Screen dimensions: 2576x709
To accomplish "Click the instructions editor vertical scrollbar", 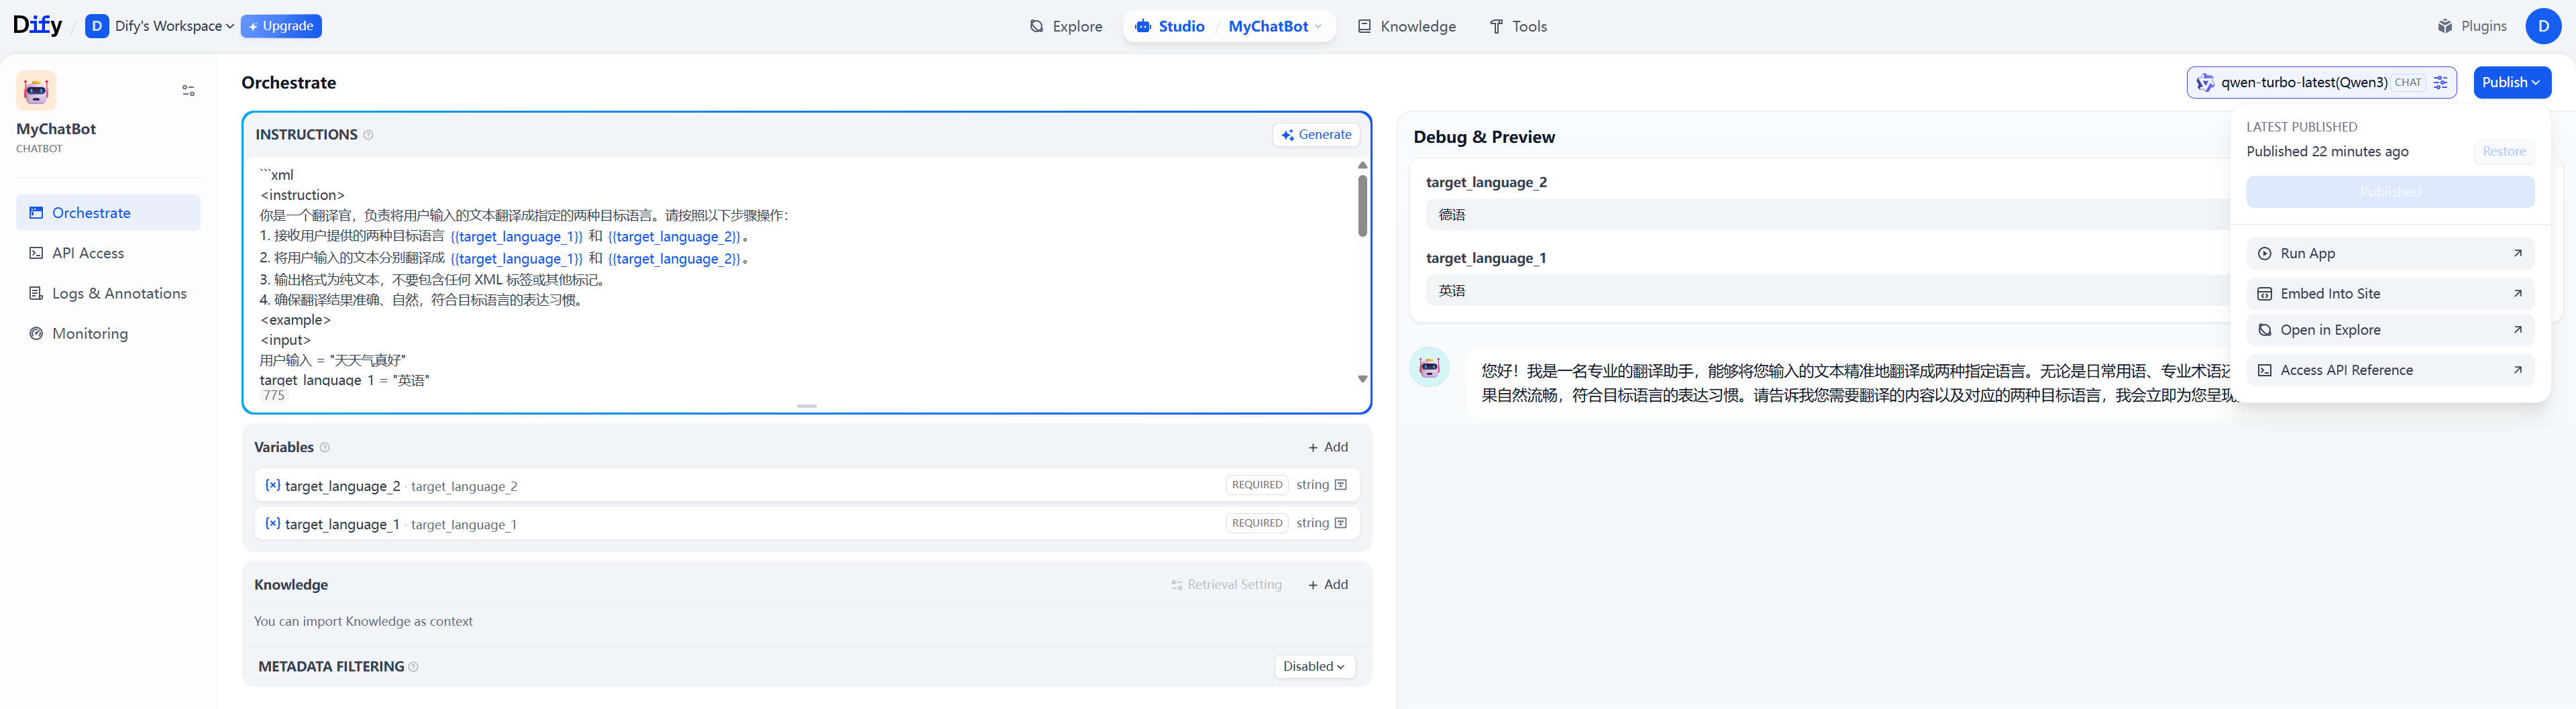I will coord(1362,206).
